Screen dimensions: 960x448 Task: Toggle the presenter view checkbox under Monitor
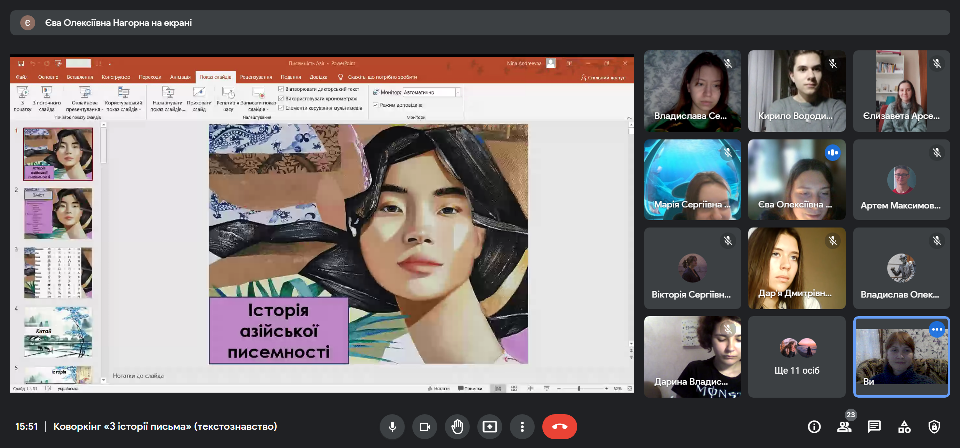click(376, 104)
